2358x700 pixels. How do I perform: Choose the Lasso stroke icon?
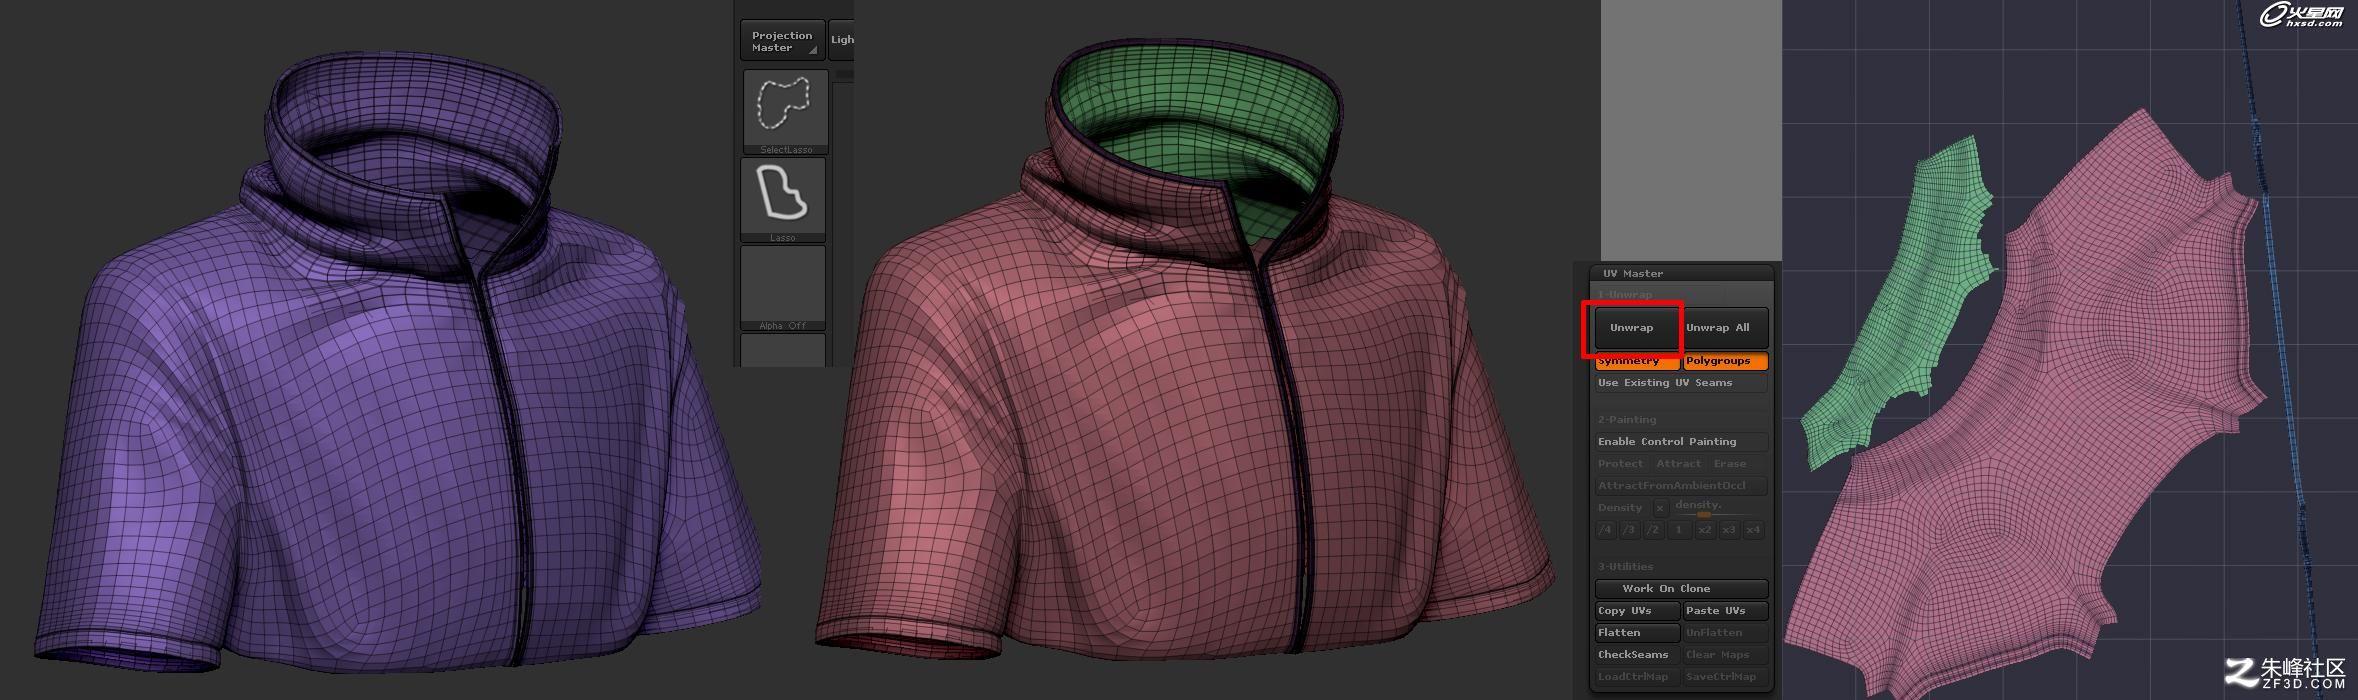(x=783, y=200)
